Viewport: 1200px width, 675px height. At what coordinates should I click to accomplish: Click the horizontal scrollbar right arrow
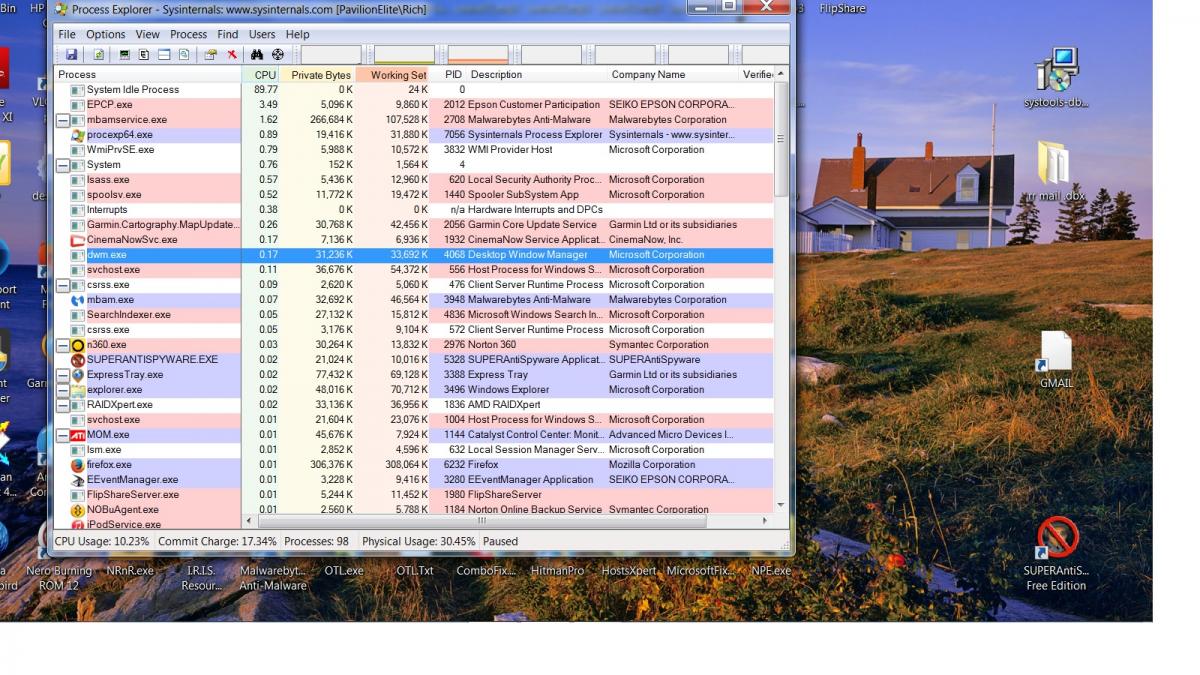tap(766, 521)
